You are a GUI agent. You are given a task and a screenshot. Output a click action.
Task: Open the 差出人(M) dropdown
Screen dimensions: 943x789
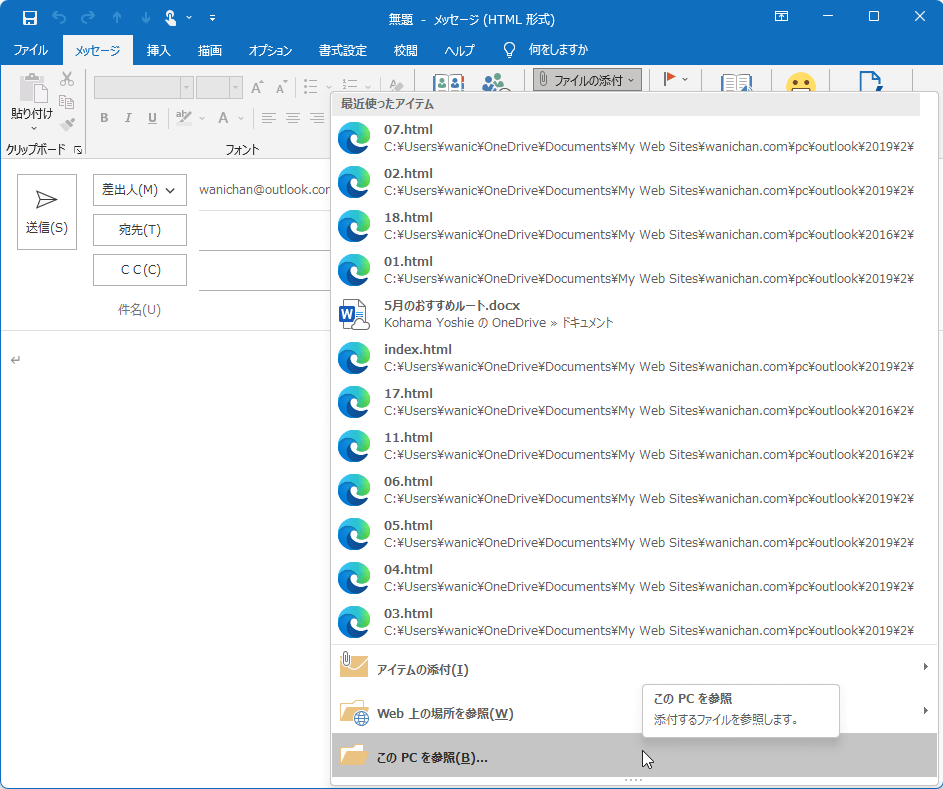point(140,190)
